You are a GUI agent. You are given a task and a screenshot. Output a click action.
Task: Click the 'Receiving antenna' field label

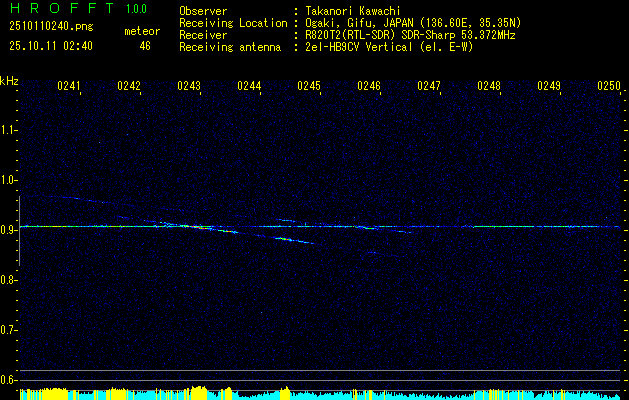[x=230, y=47]
